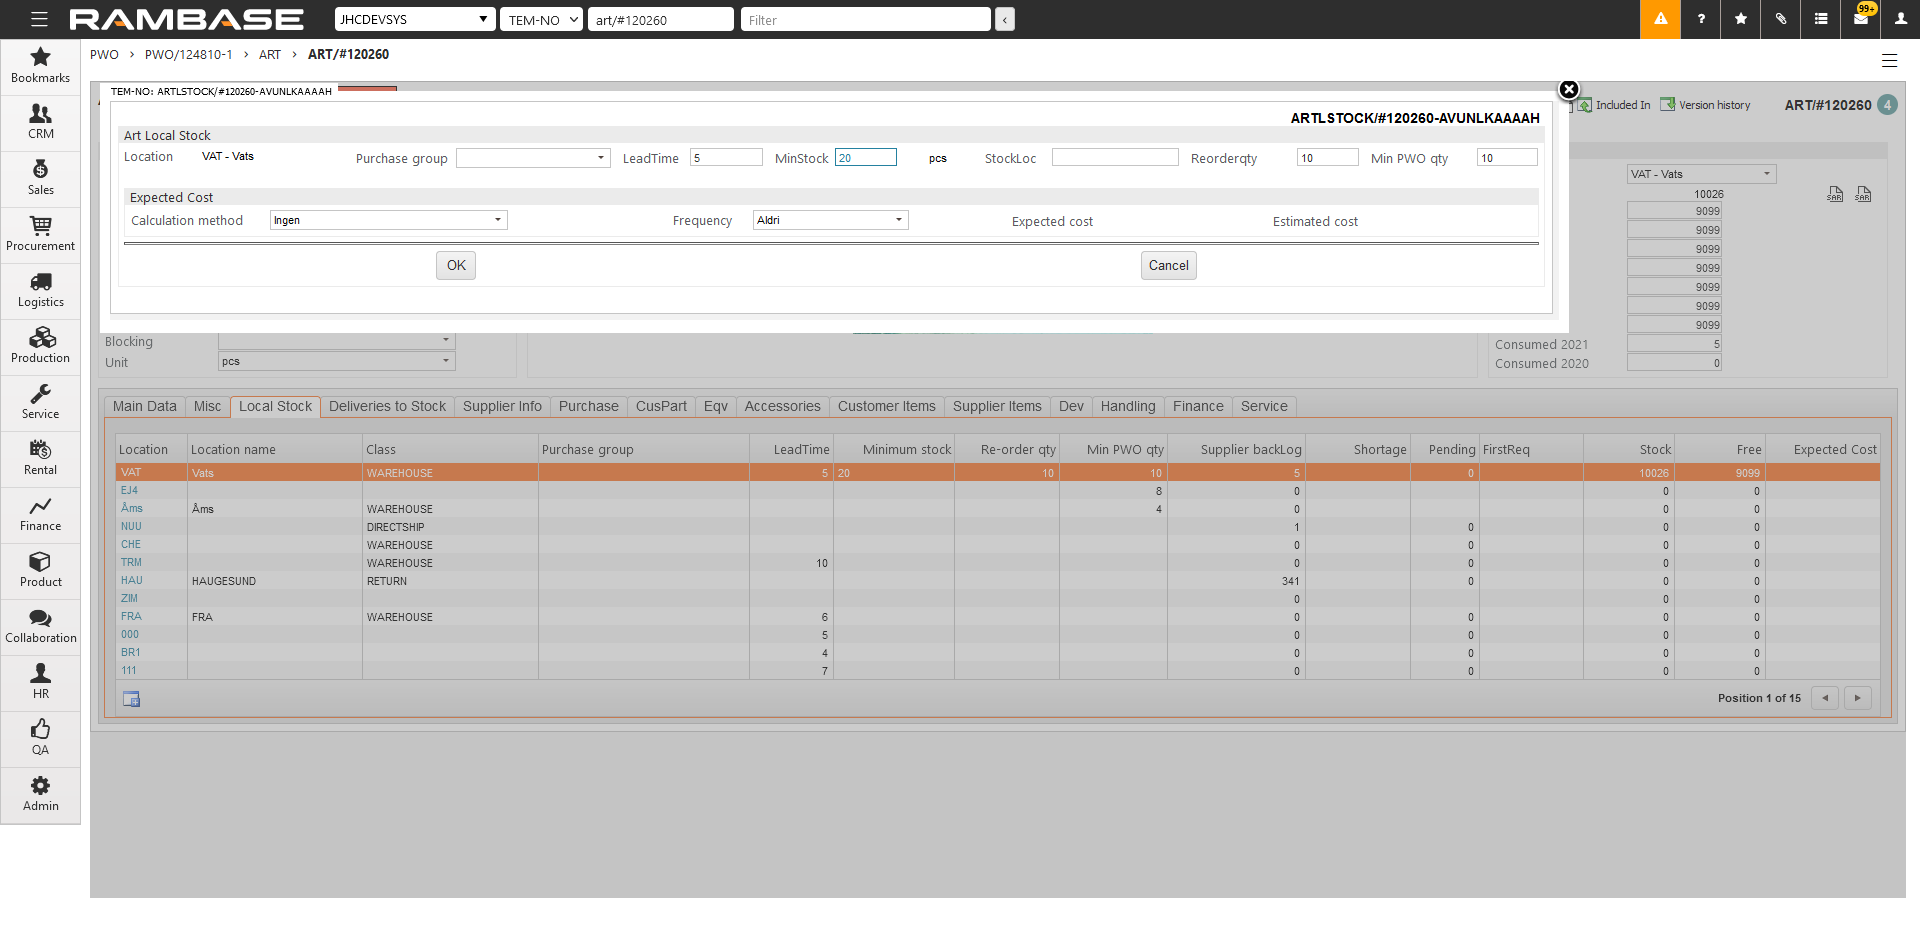Viewport: 1920px width, 926px height.
Task: Open the Rental module icon
Action: tap(40, 450)
